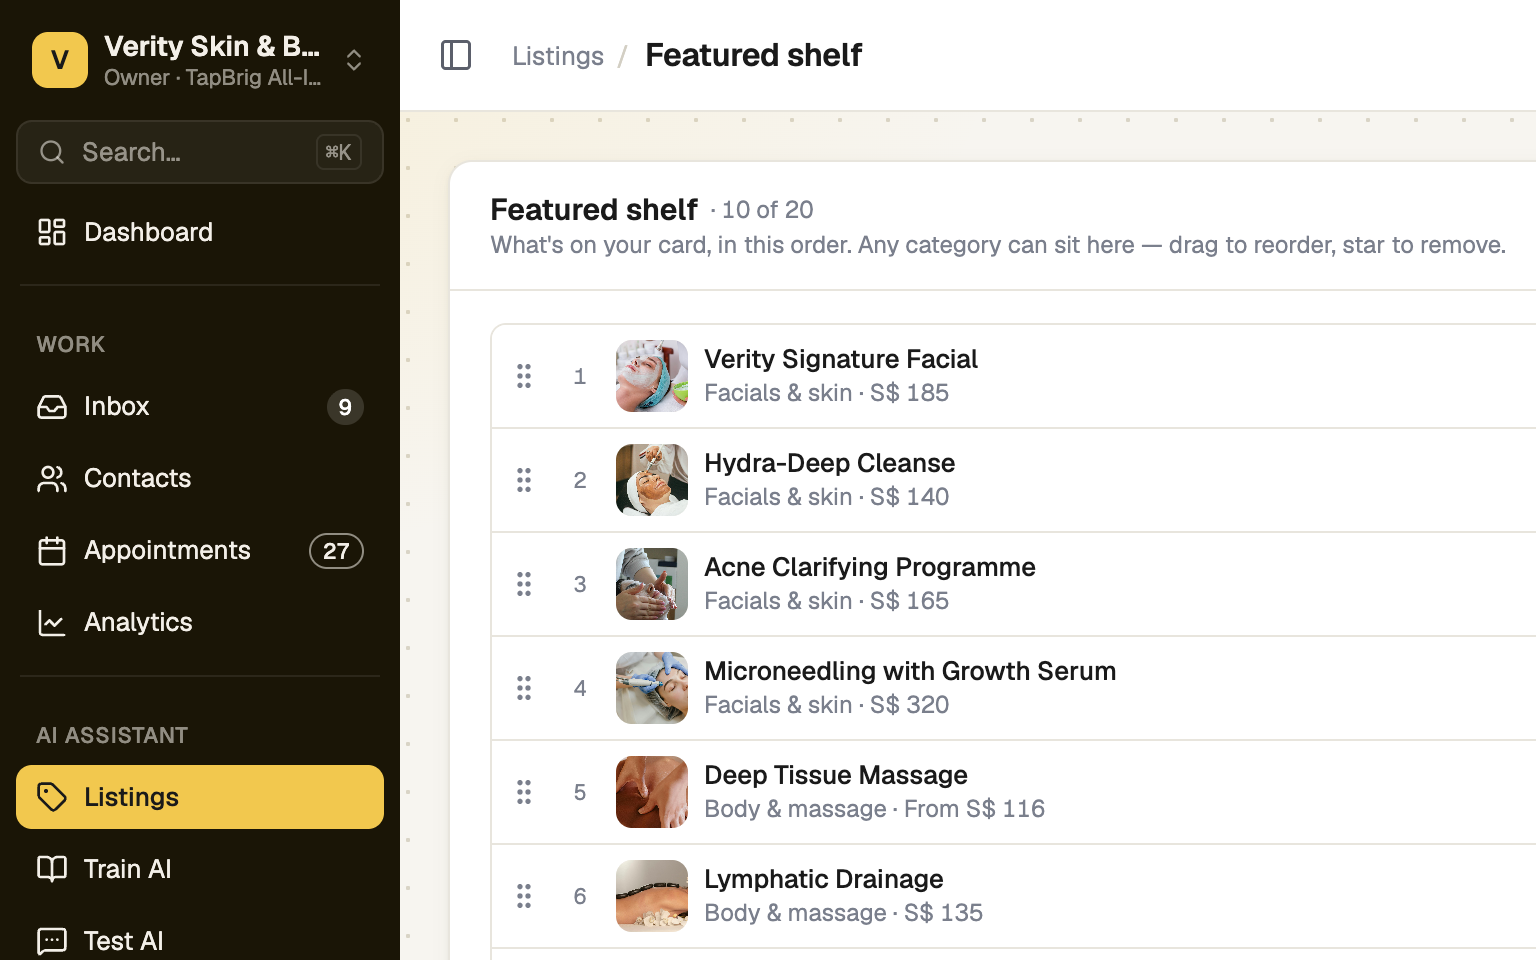The height and width of the screenshot is (960, 1536).
Task: Click the search magnifier icon
Action: pyautogui.click(x=52, y=152)
